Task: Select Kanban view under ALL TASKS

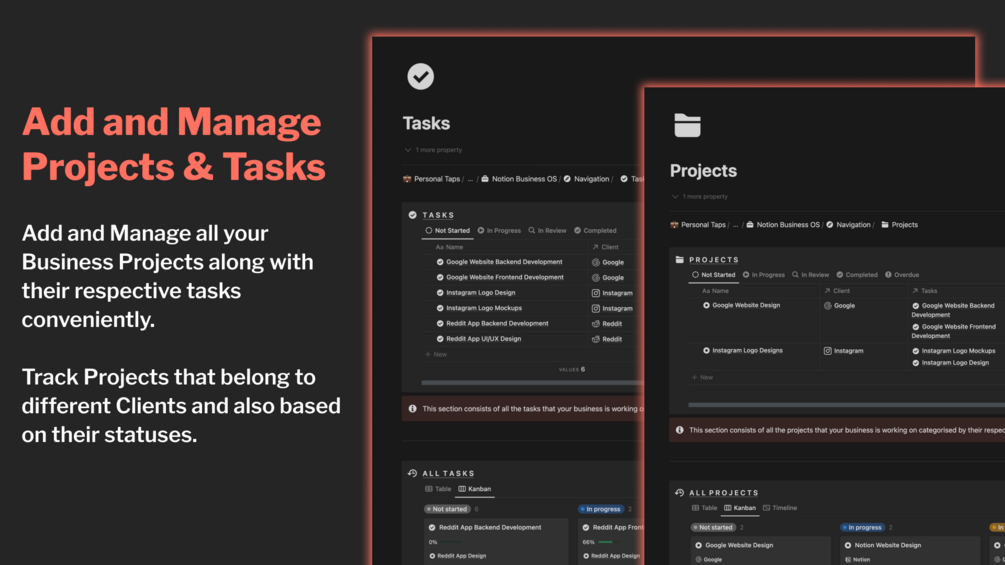Action: 475,489
